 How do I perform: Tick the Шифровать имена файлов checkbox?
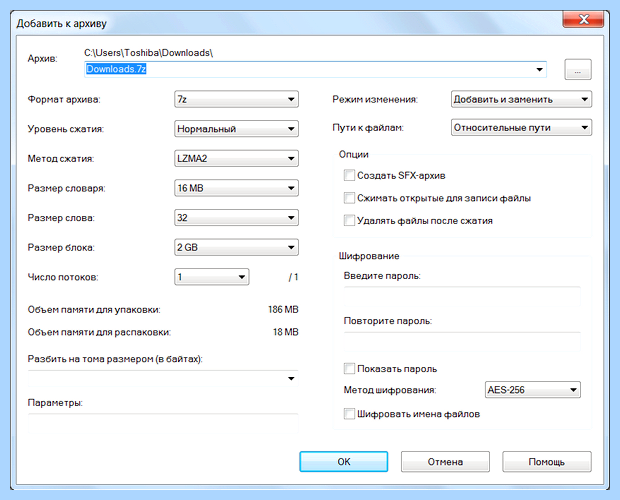point(349,414)
